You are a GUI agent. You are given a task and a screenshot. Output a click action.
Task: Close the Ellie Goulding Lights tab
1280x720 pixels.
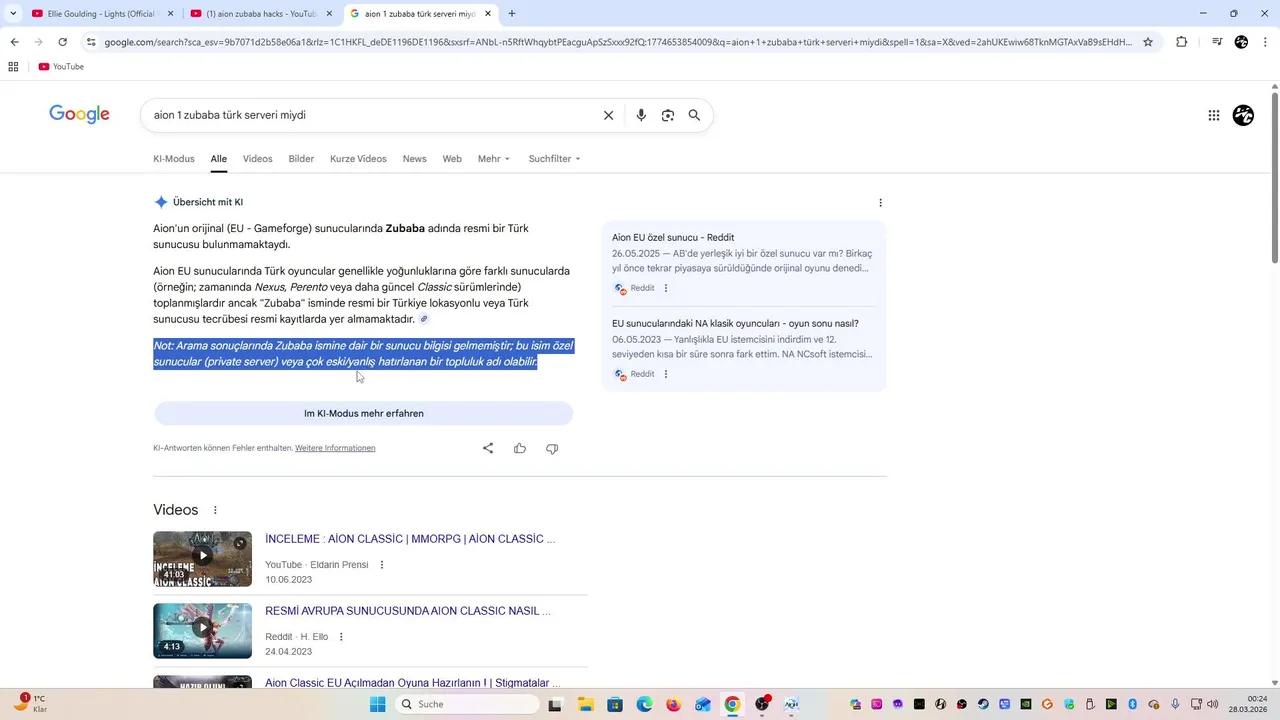pos(170,14)
